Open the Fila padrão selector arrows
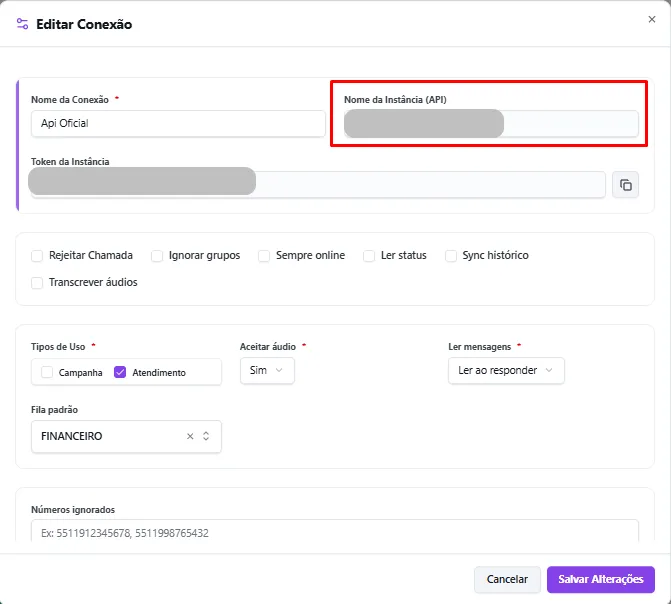The height and width of the screenshot is (604, 671). click(206, 436)
